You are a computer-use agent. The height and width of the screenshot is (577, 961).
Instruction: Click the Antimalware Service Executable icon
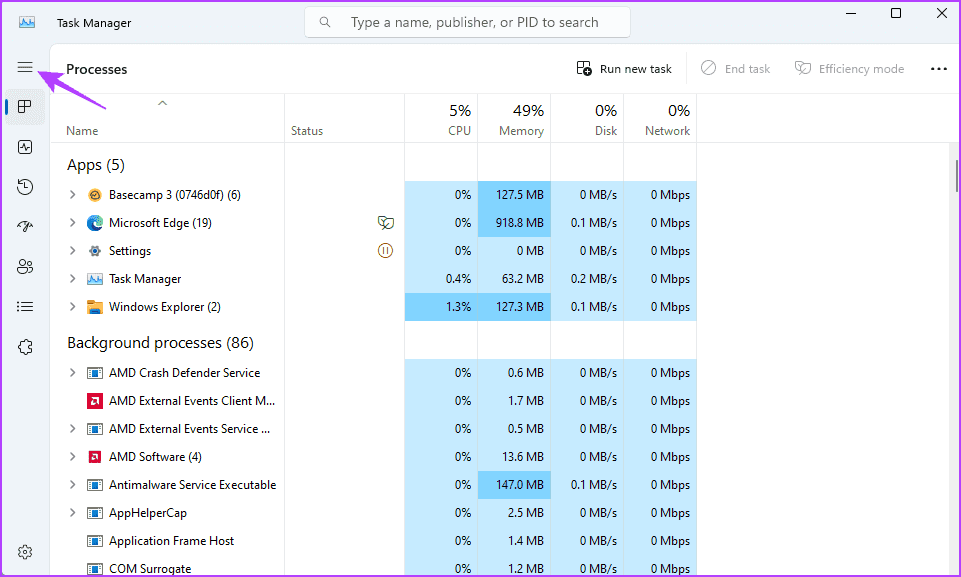(x=94, y=485)
